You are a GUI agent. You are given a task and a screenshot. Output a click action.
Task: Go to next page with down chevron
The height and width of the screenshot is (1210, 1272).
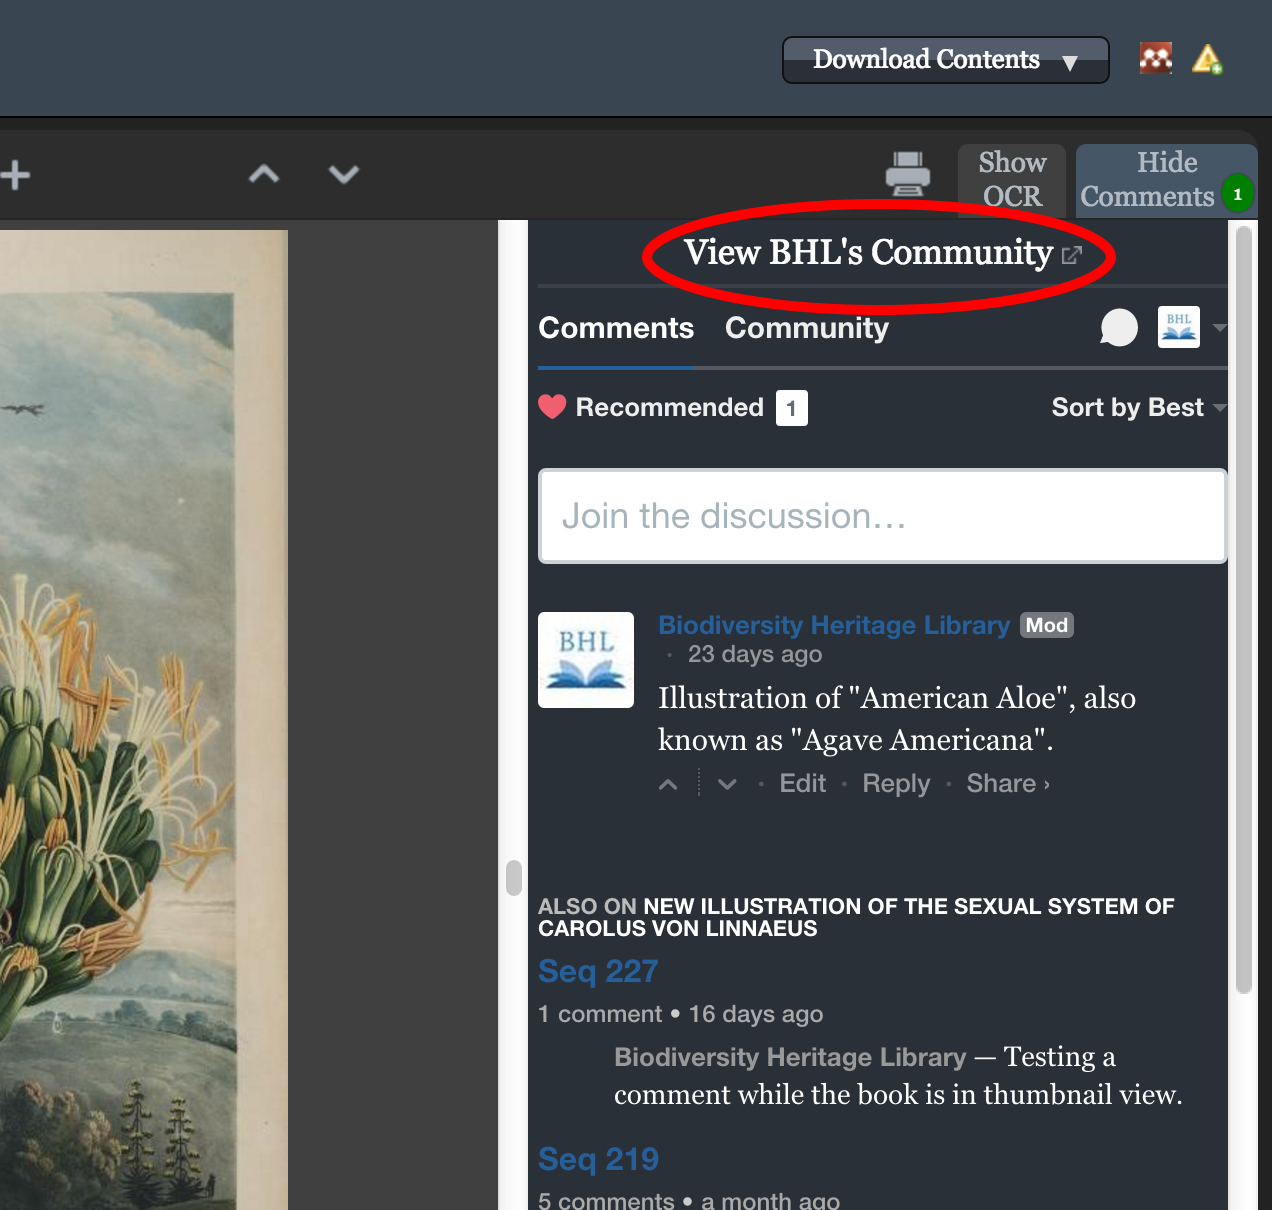click(343, 175)
